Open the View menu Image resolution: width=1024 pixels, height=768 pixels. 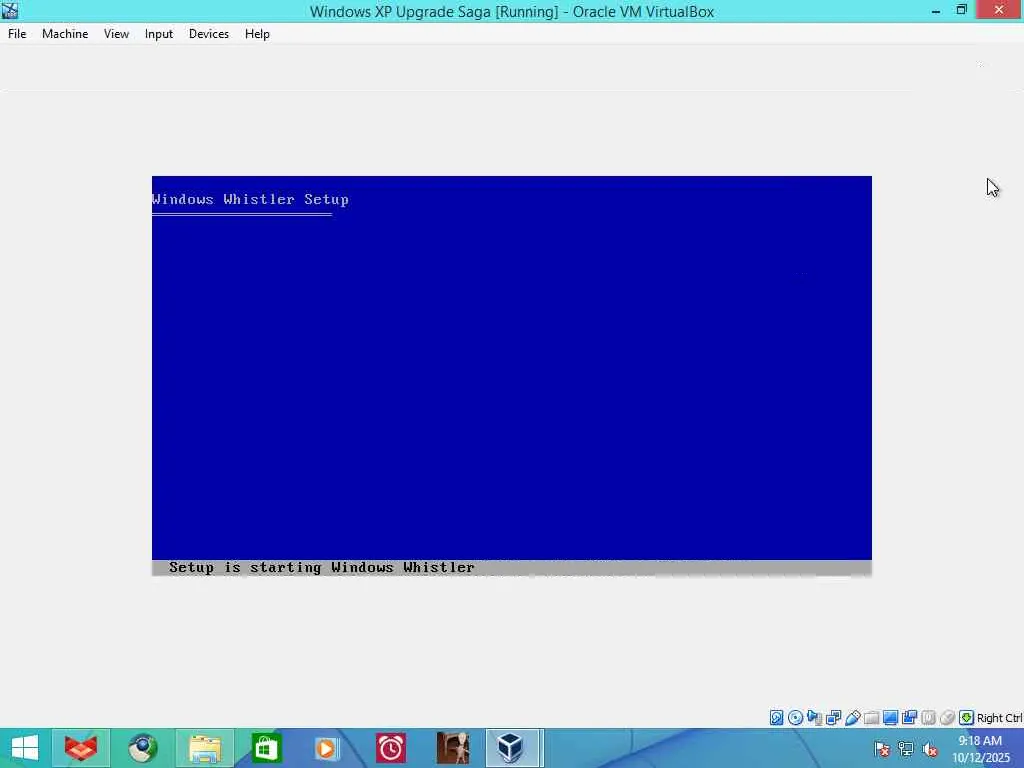coord(116,34)
